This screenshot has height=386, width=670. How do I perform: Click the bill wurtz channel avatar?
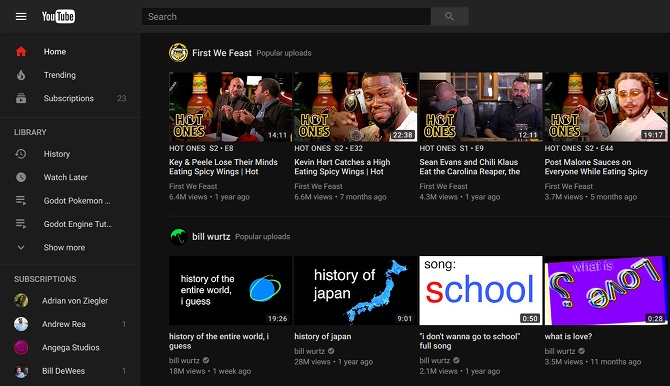(178, 236)
